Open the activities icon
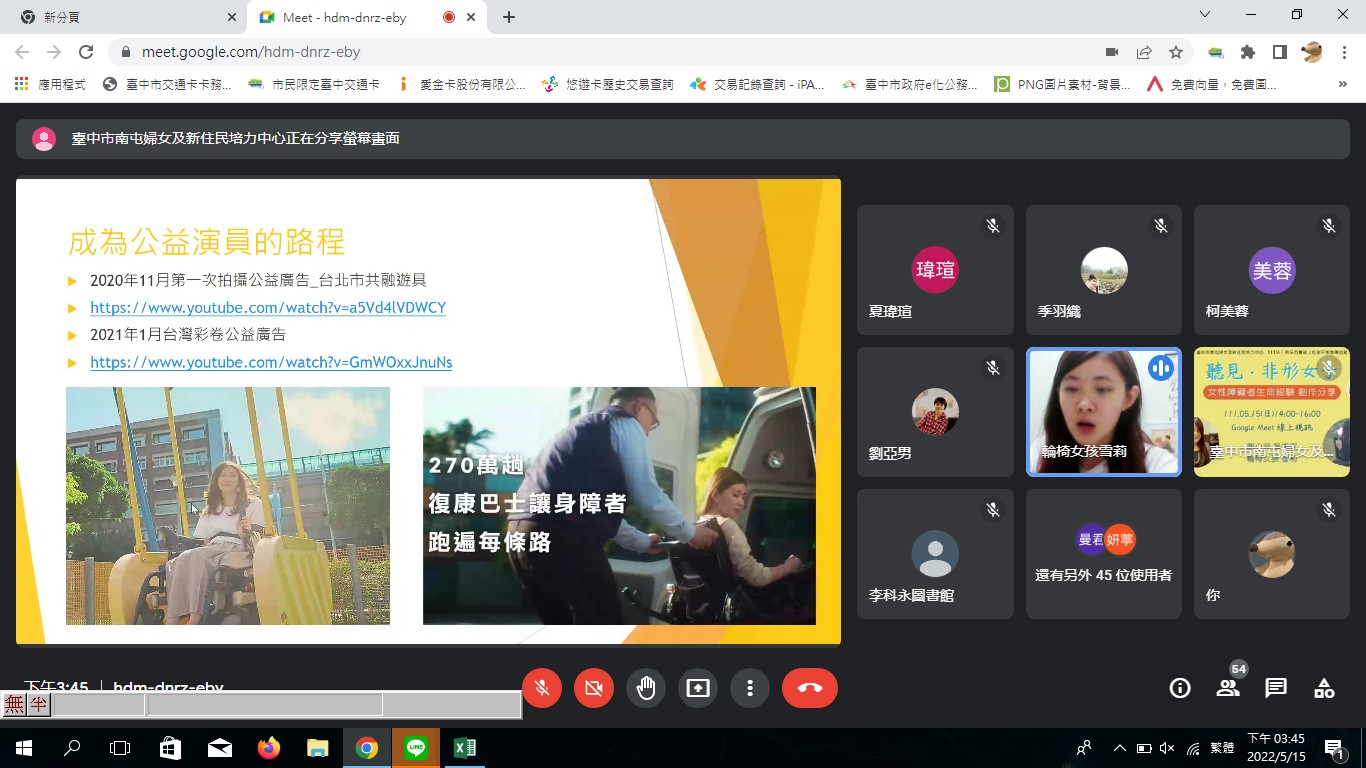The width and height of the screenshot is (1366, 768). click(1324, 688)
